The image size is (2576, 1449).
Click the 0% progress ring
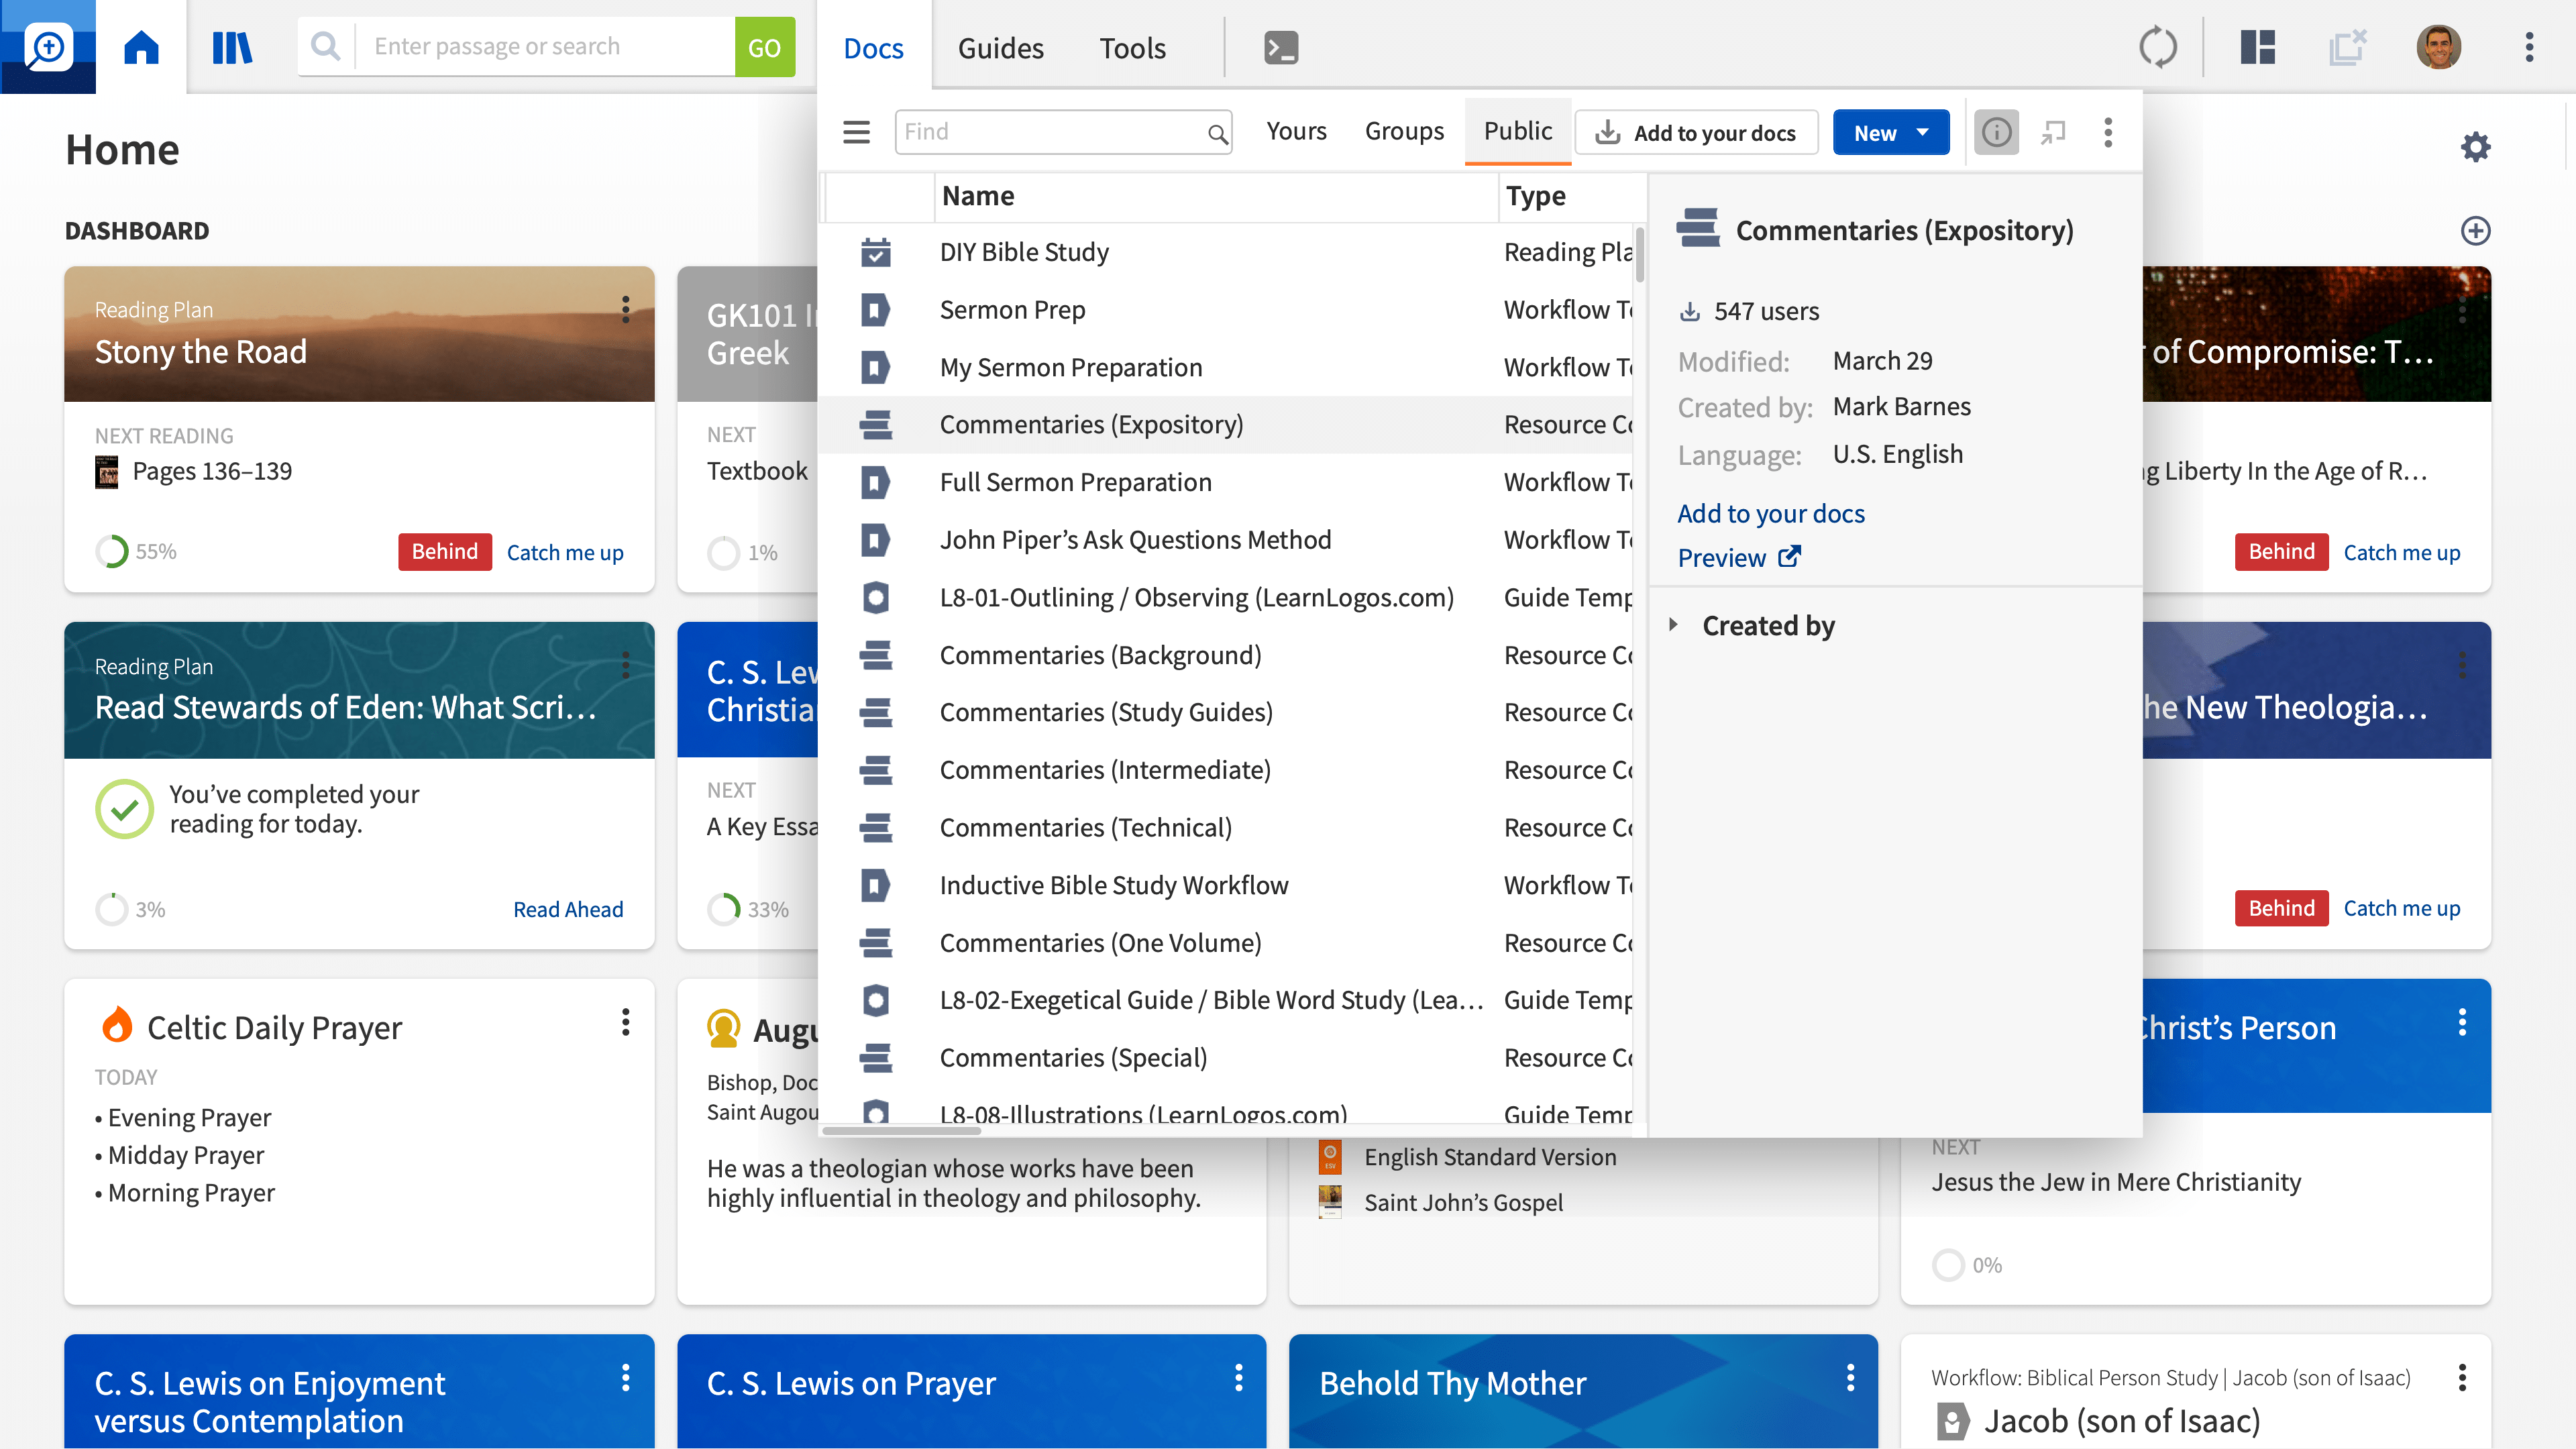click(1948, 1265)
